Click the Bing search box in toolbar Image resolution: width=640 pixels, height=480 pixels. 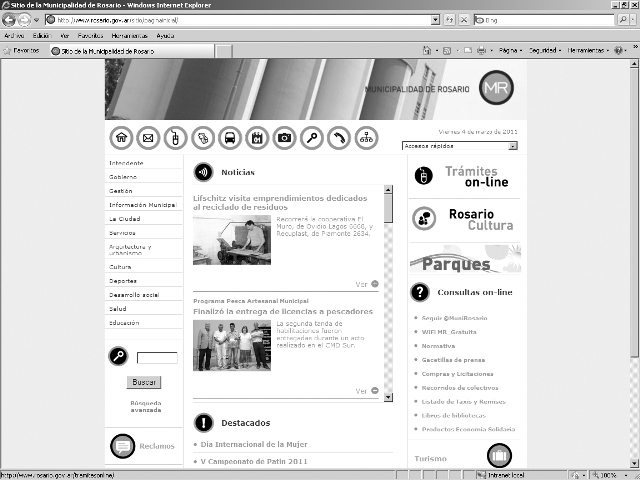(544, 20)
